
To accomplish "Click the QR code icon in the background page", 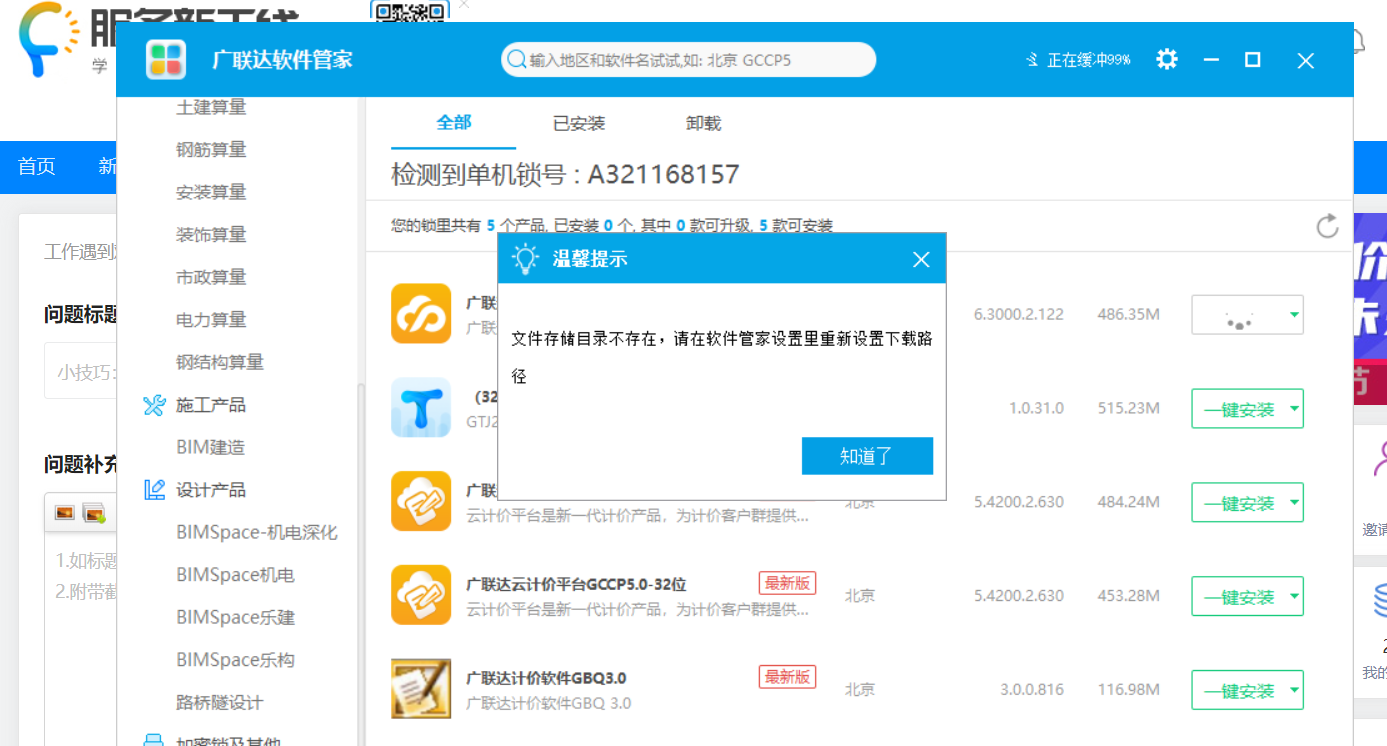I will coord(410,11).
